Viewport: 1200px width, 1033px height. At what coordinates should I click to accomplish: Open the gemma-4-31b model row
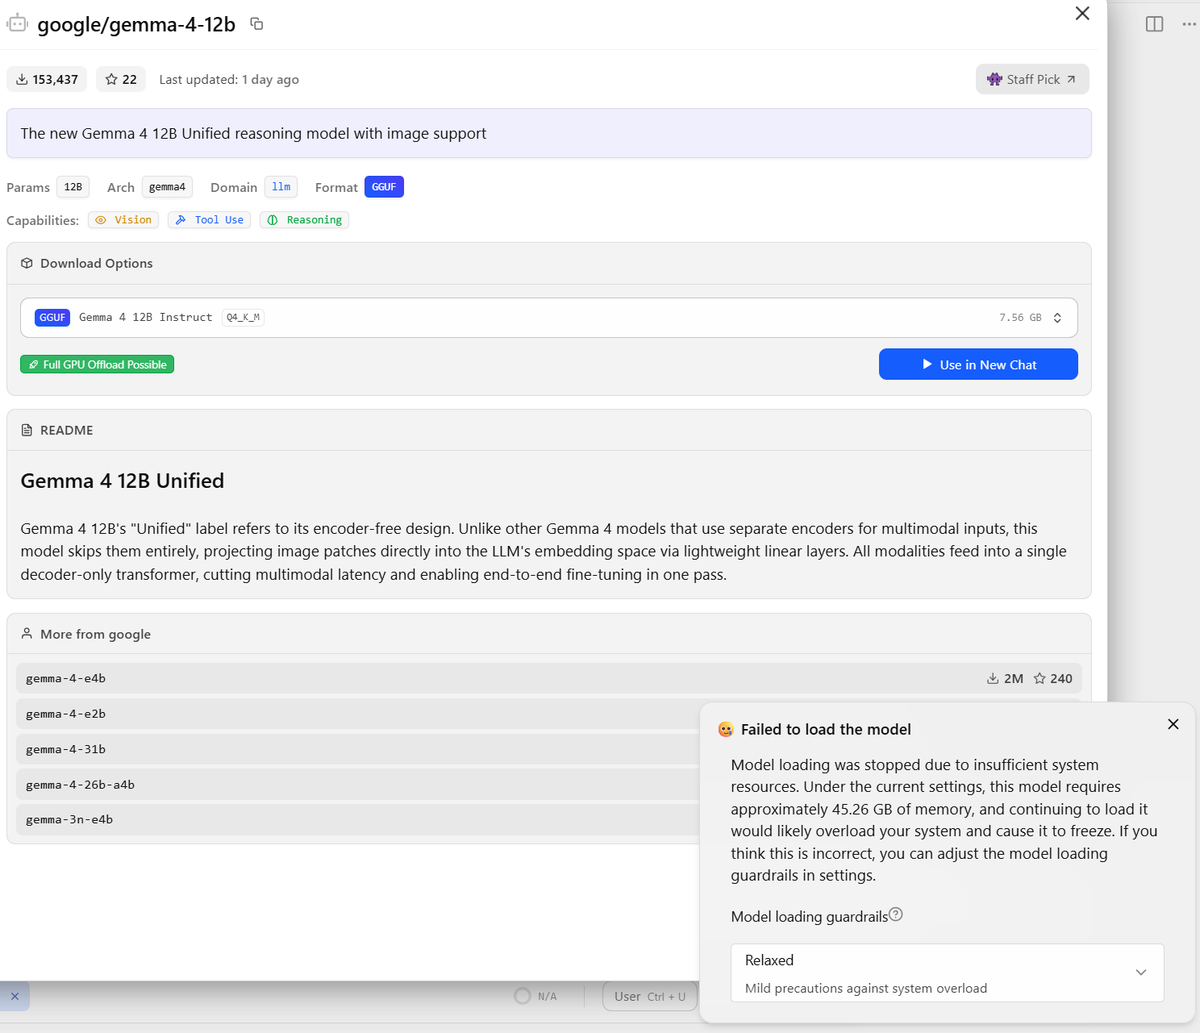click(x=358, y=749)
